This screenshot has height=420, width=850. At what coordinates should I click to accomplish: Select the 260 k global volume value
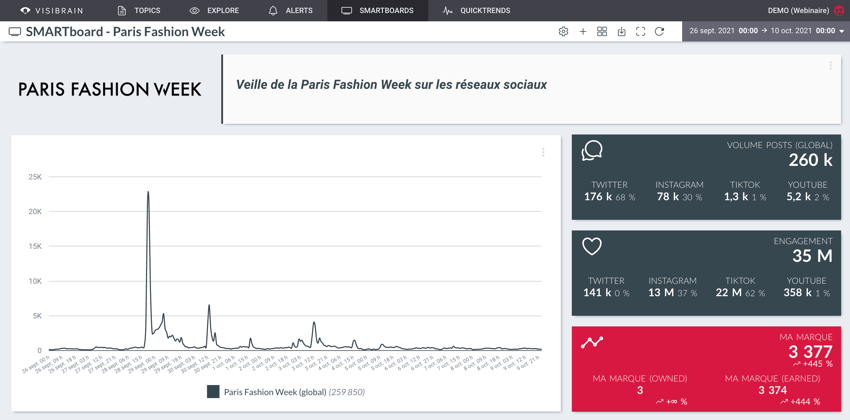point(810,160)
